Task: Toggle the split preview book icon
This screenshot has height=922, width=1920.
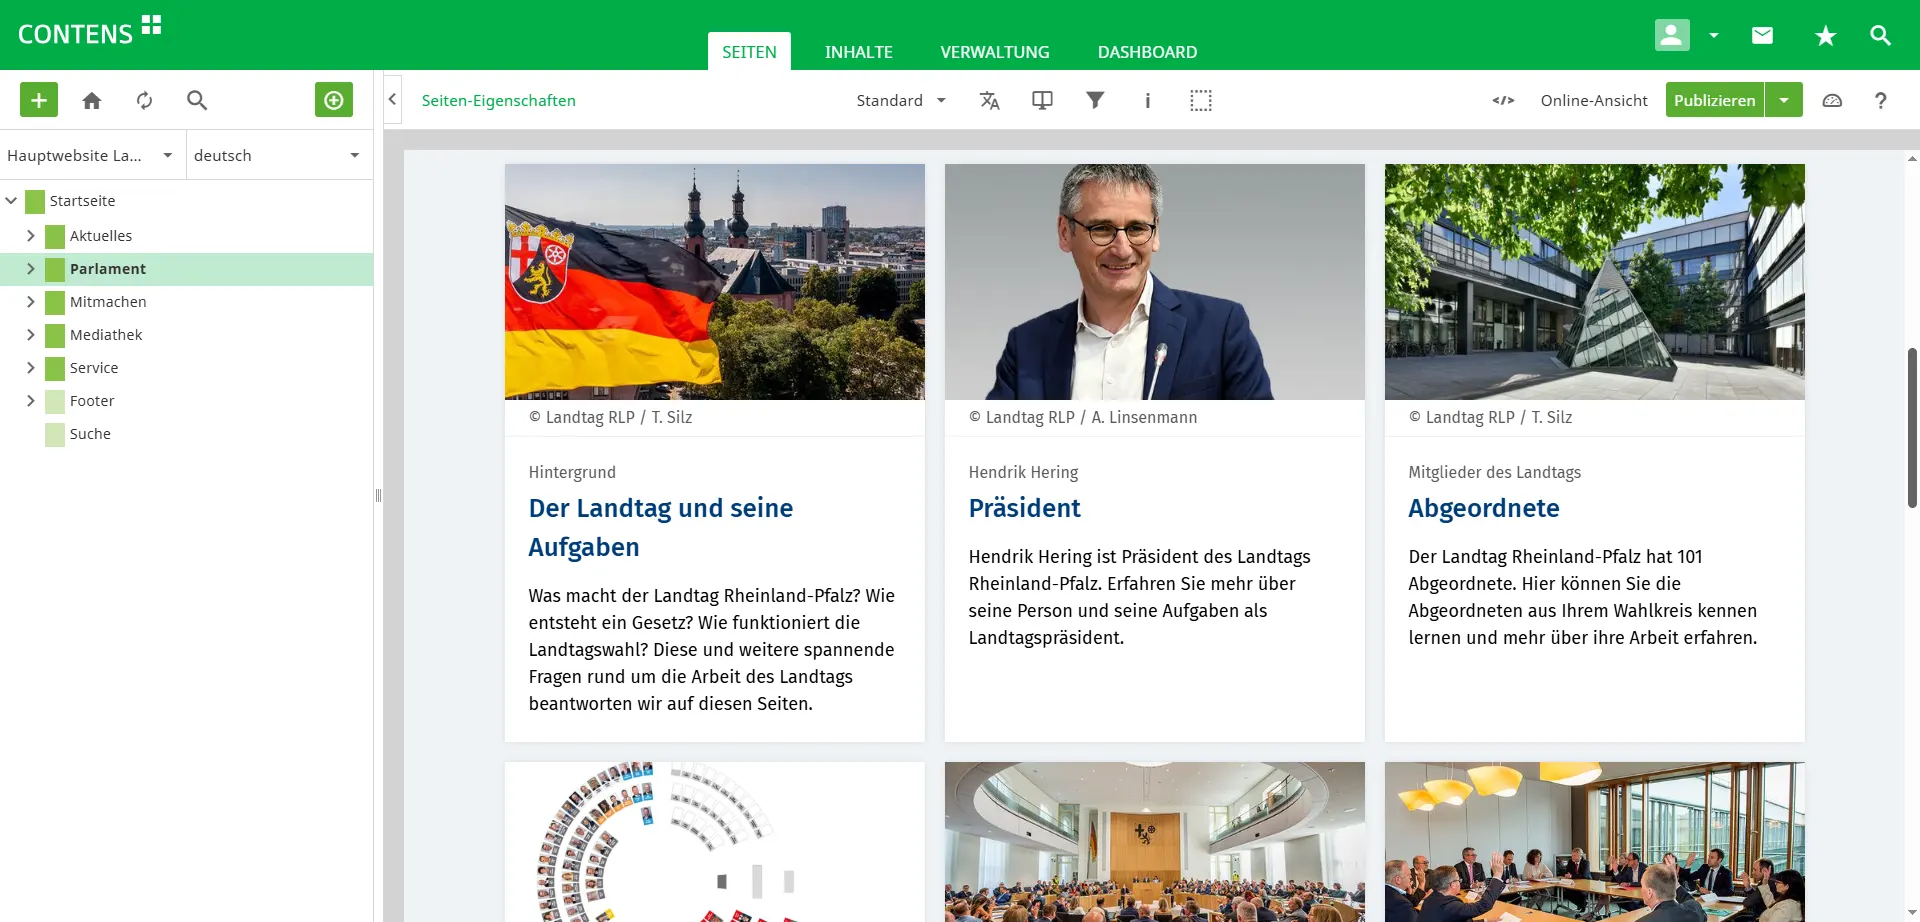Action: [1042, 100]
